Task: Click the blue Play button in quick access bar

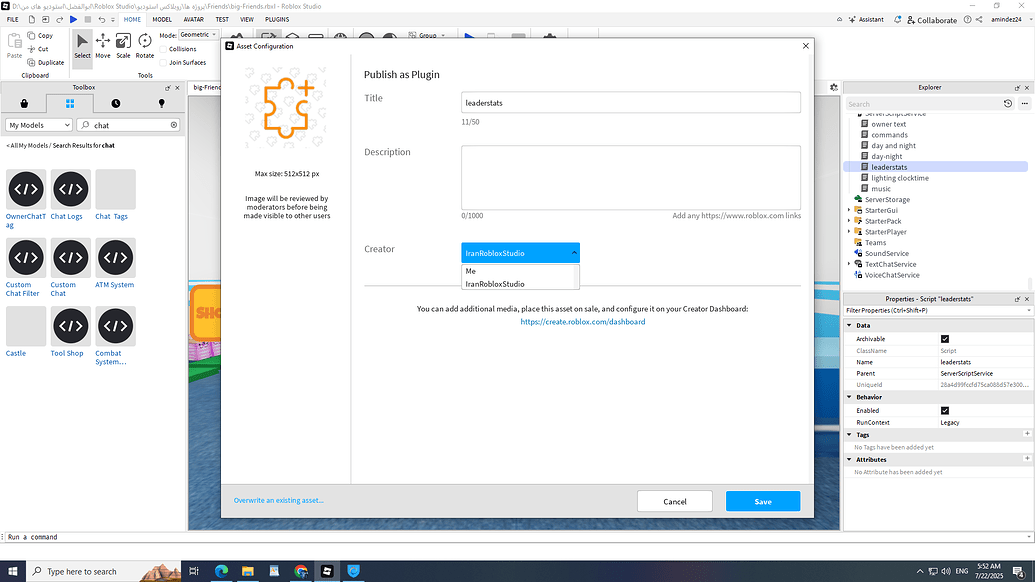Action: pos(73,20)
